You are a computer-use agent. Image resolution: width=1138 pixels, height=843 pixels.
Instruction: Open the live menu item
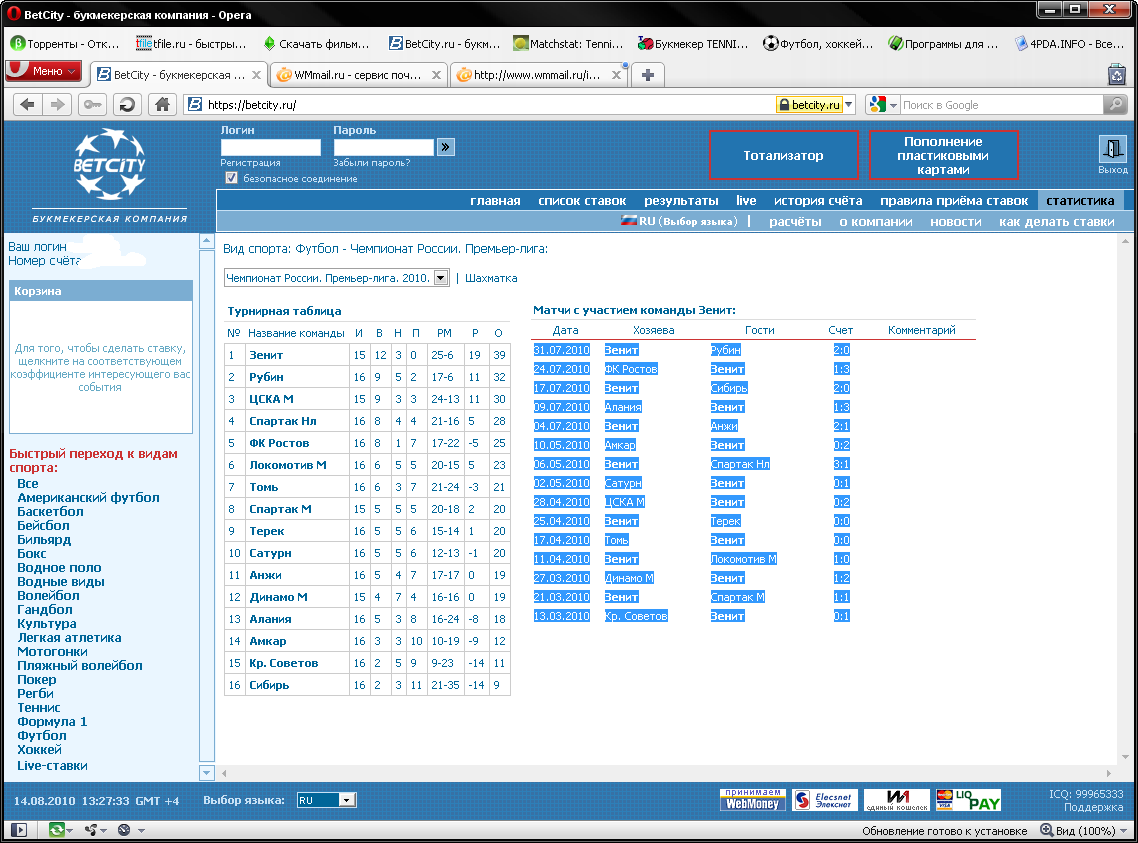tap(746, 201)
